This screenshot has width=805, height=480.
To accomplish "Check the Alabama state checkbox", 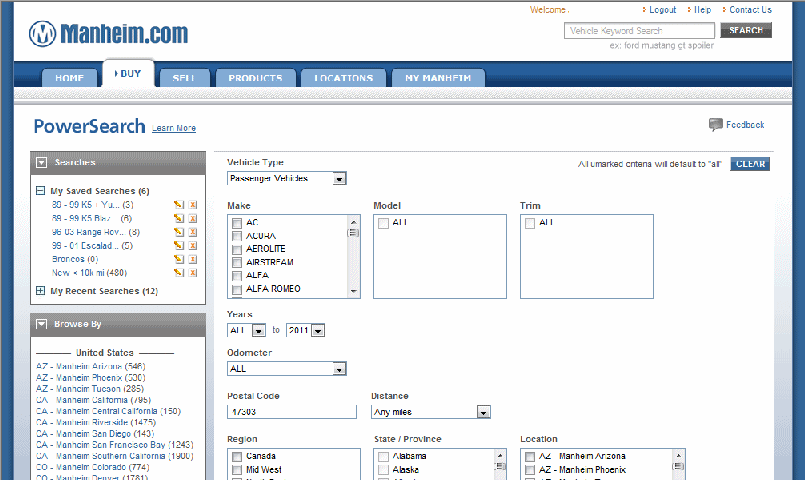I will (x=383, y=457).
